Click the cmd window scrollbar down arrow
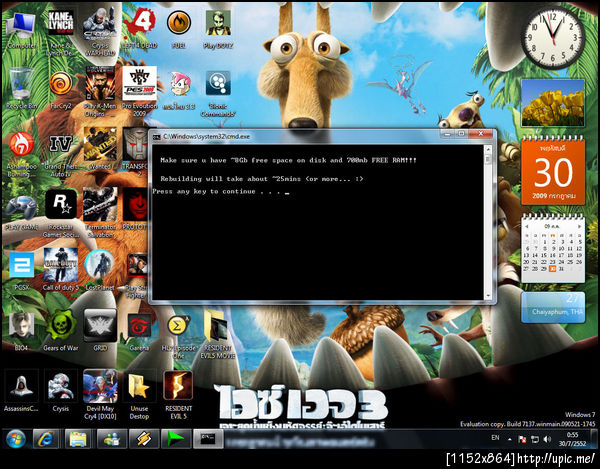The height and width of the screenshot is (469, 600). click(x=488, y=296)
